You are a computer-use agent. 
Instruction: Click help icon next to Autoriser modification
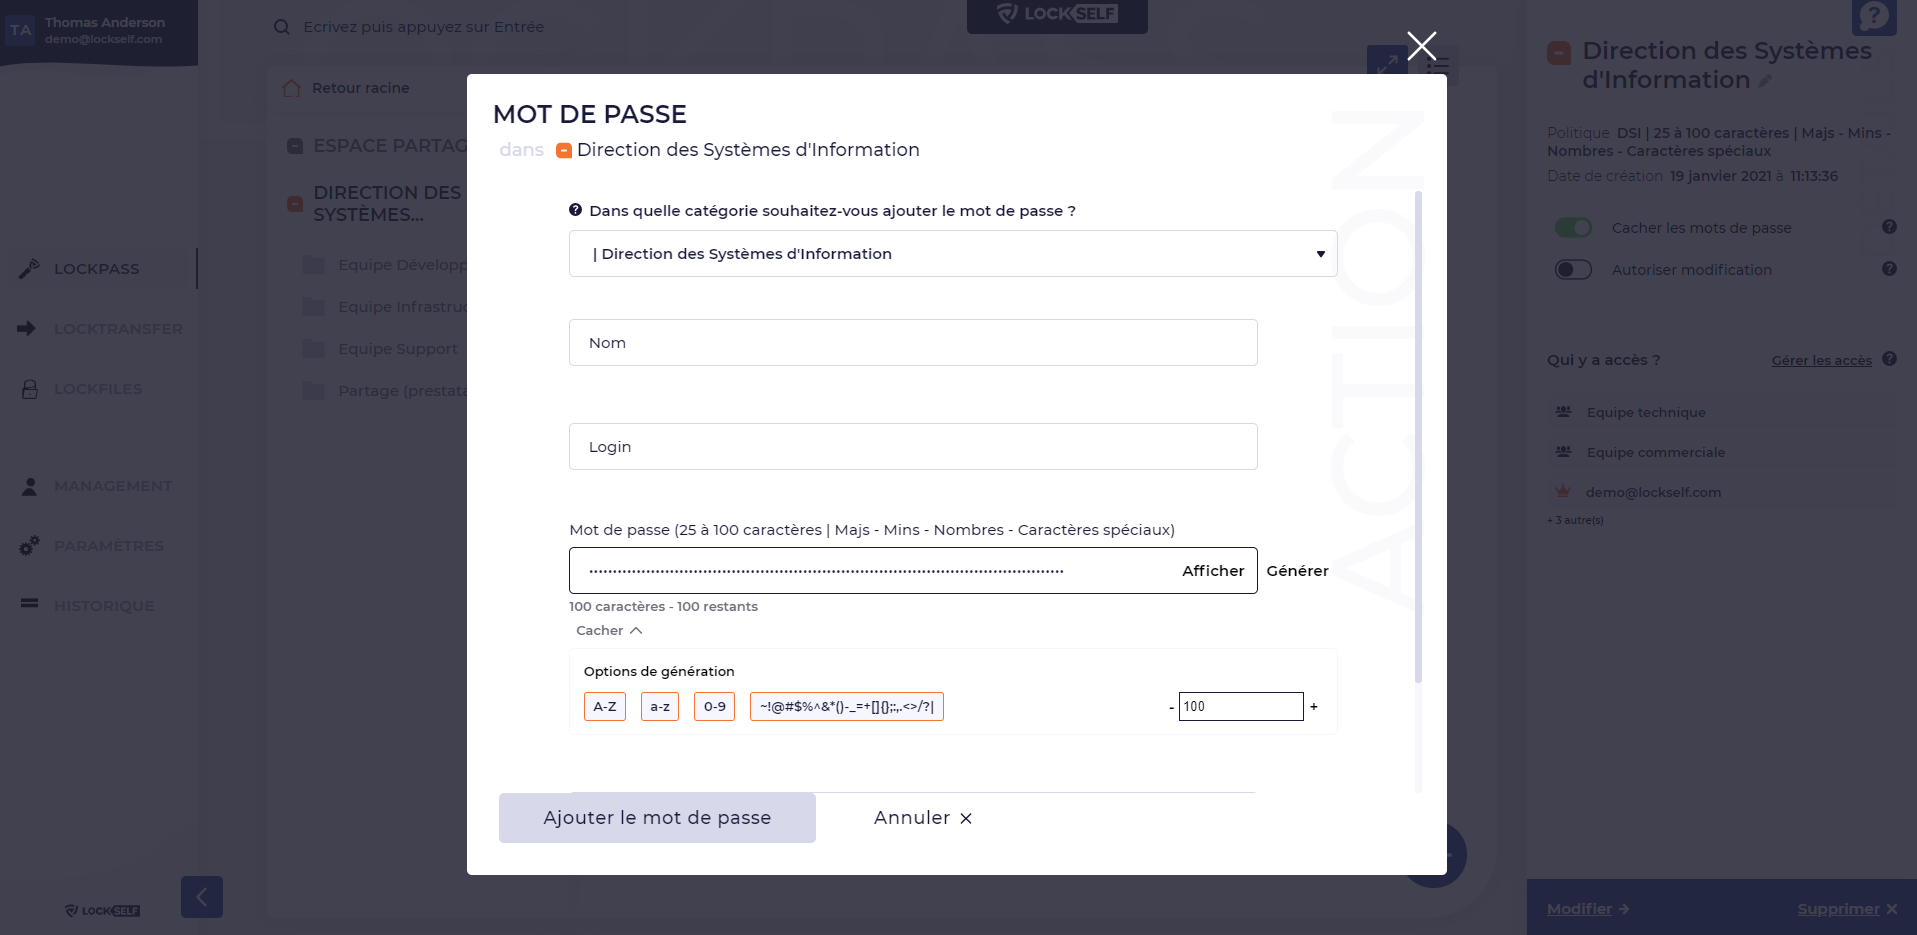coord(1889,269)
